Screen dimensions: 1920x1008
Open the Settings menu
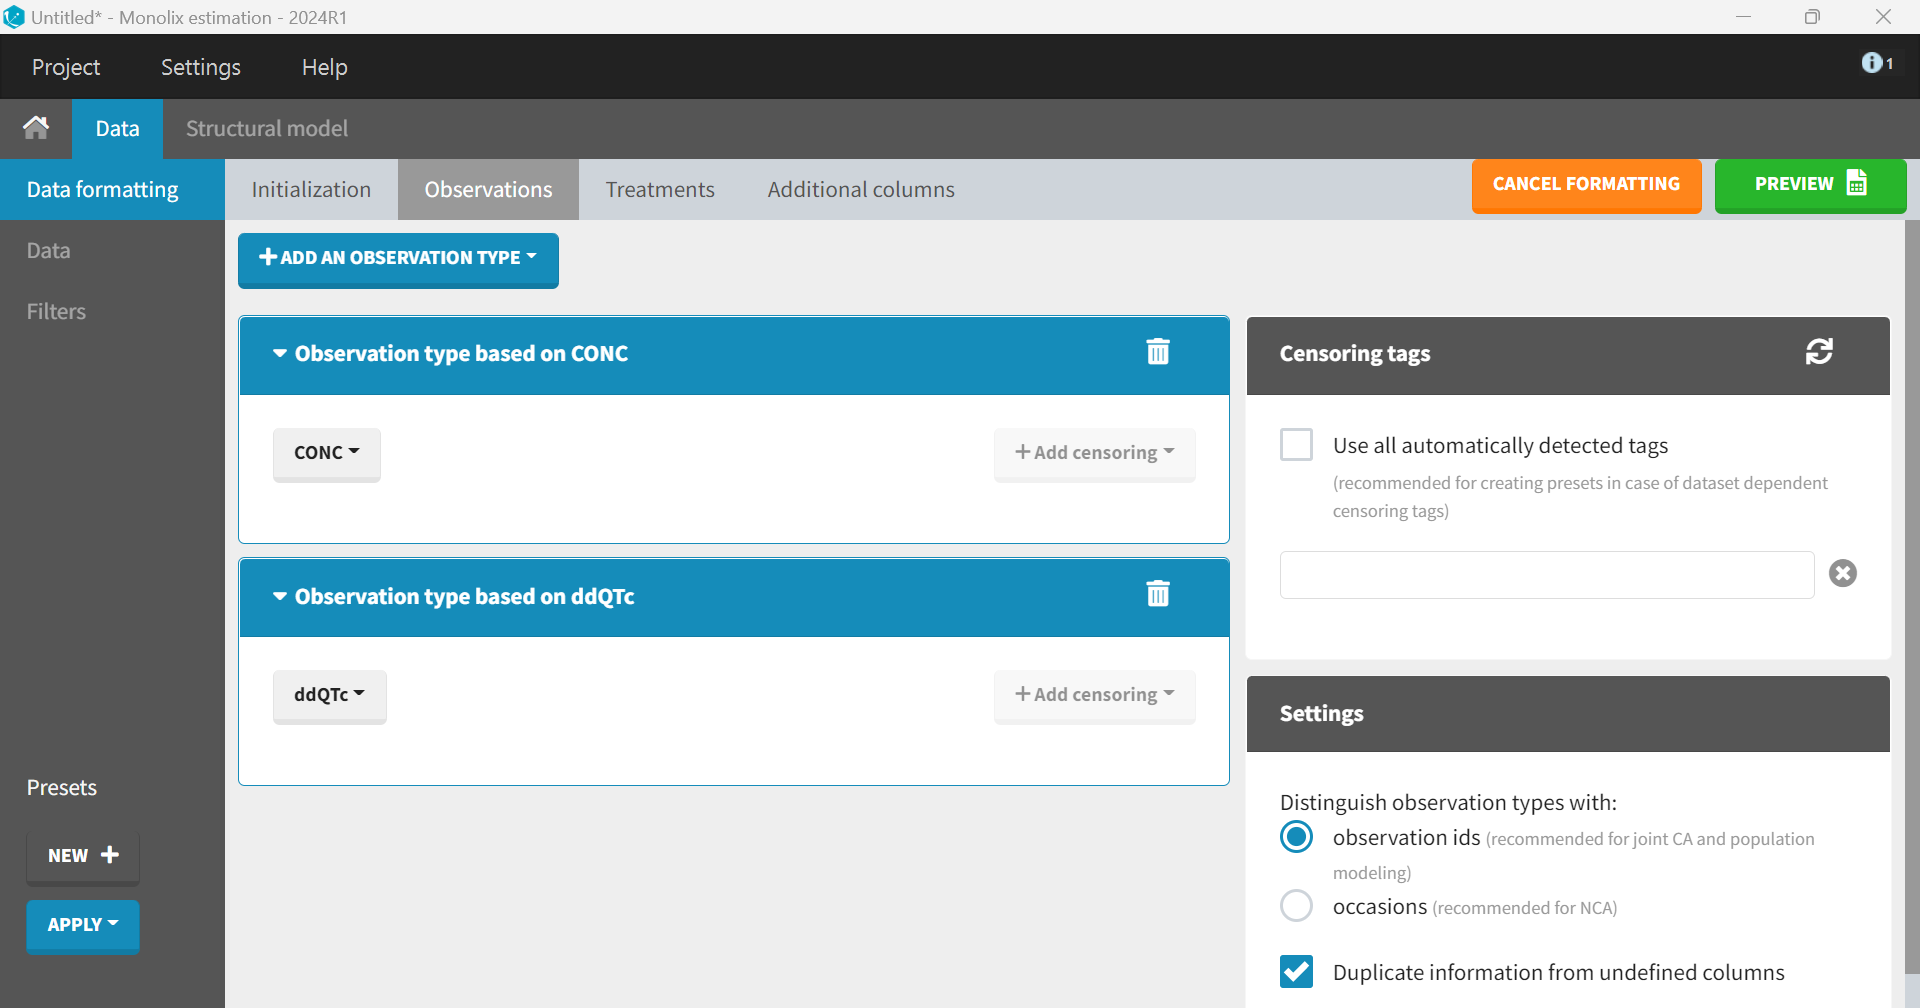point(201,67)
